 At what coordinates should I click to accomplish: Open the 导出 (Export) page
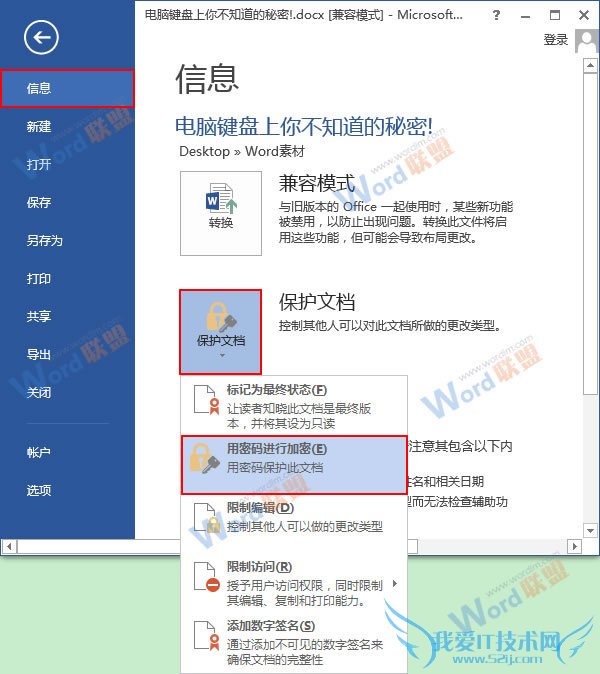(x=67, y=355)
